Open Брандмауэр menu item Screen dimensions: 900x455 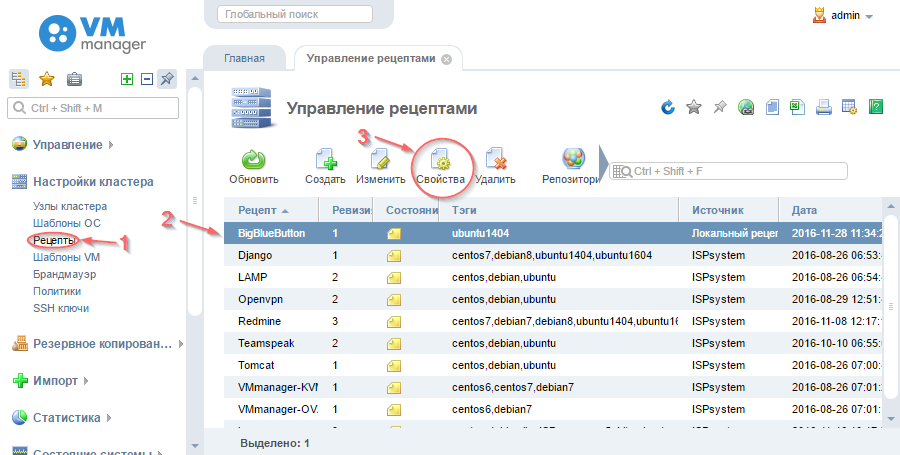[64, 274]
